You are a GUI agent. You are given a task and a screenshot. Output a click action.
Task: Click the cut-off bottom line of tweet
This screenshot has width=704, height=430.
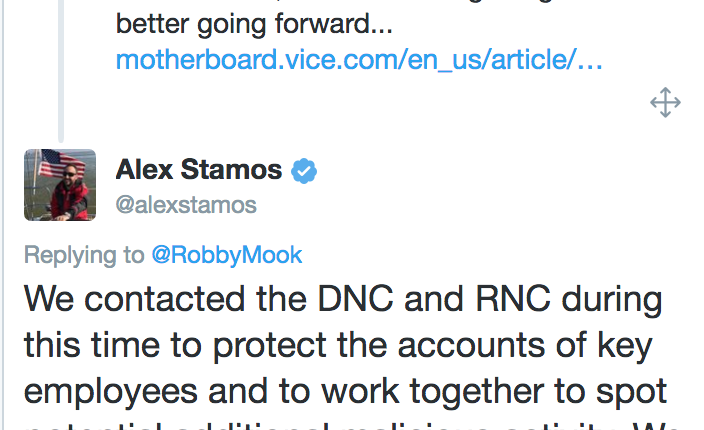[352, 426]
